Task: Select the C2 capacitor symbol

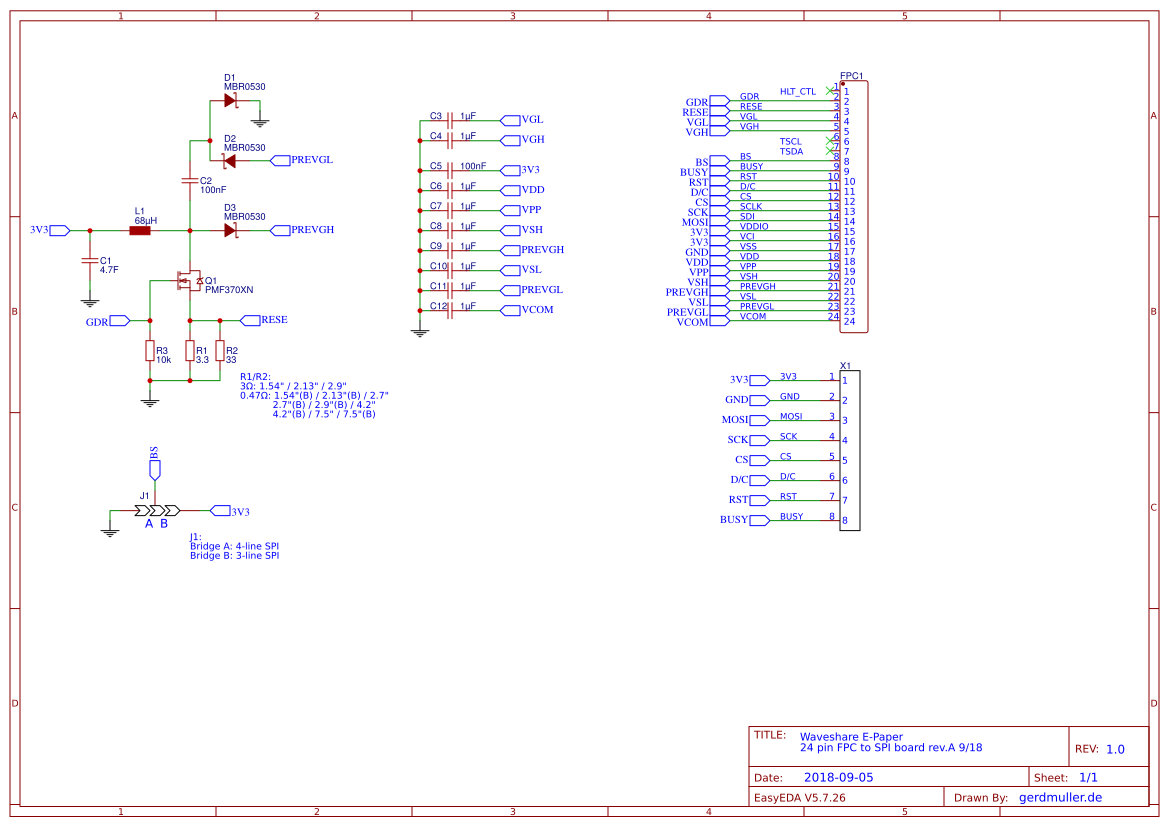Action: [189, 180]
